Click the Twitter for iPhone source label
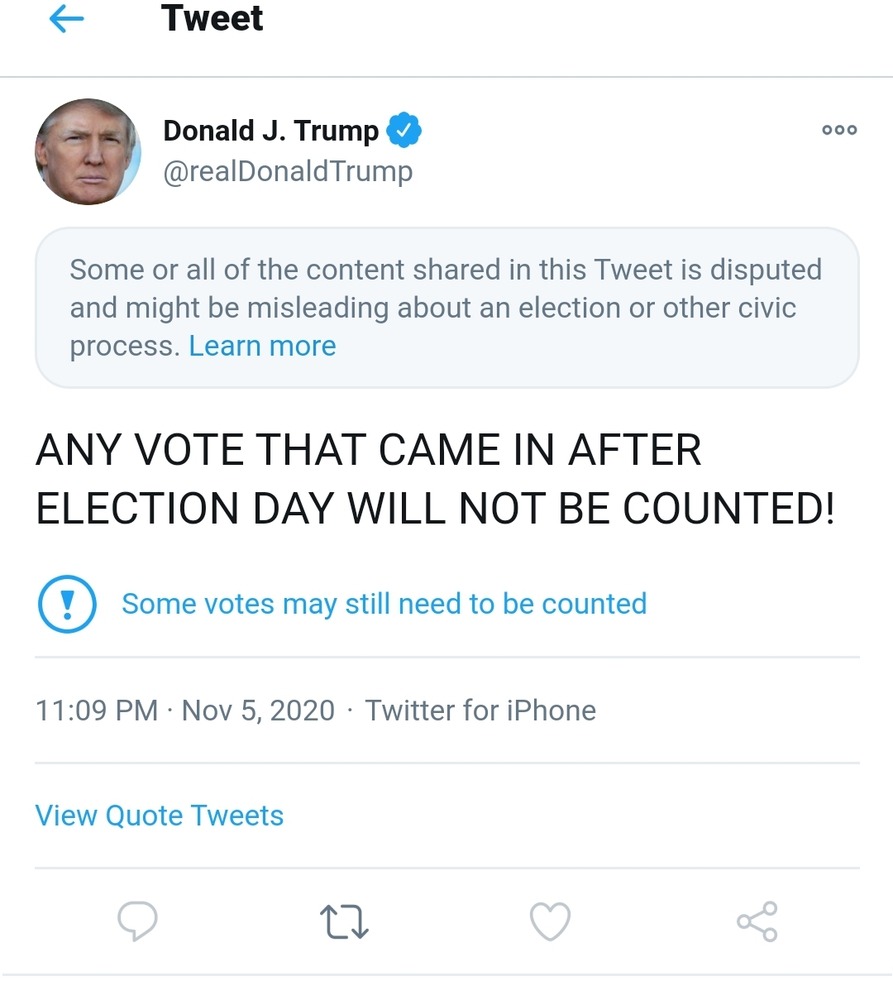The height and width of the screenshot is (1000, 893). tap(480, 710)
